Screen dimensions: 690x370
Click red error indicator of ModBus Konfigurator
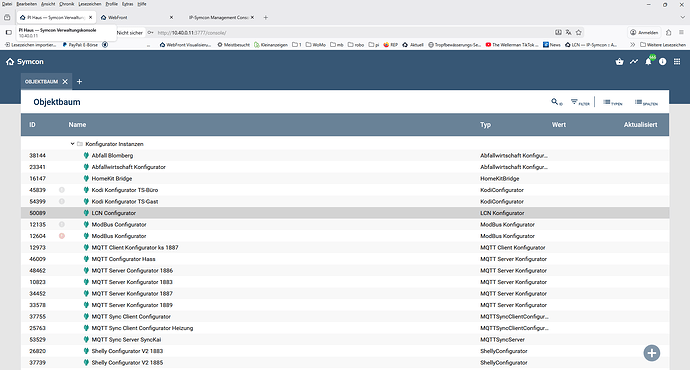point(62,236)
